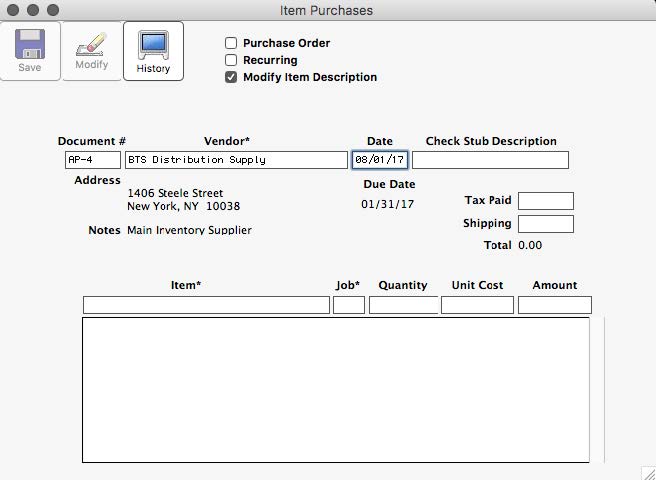Toggle the Recurring checkbox
656x480 pixels.
point(231,61)
